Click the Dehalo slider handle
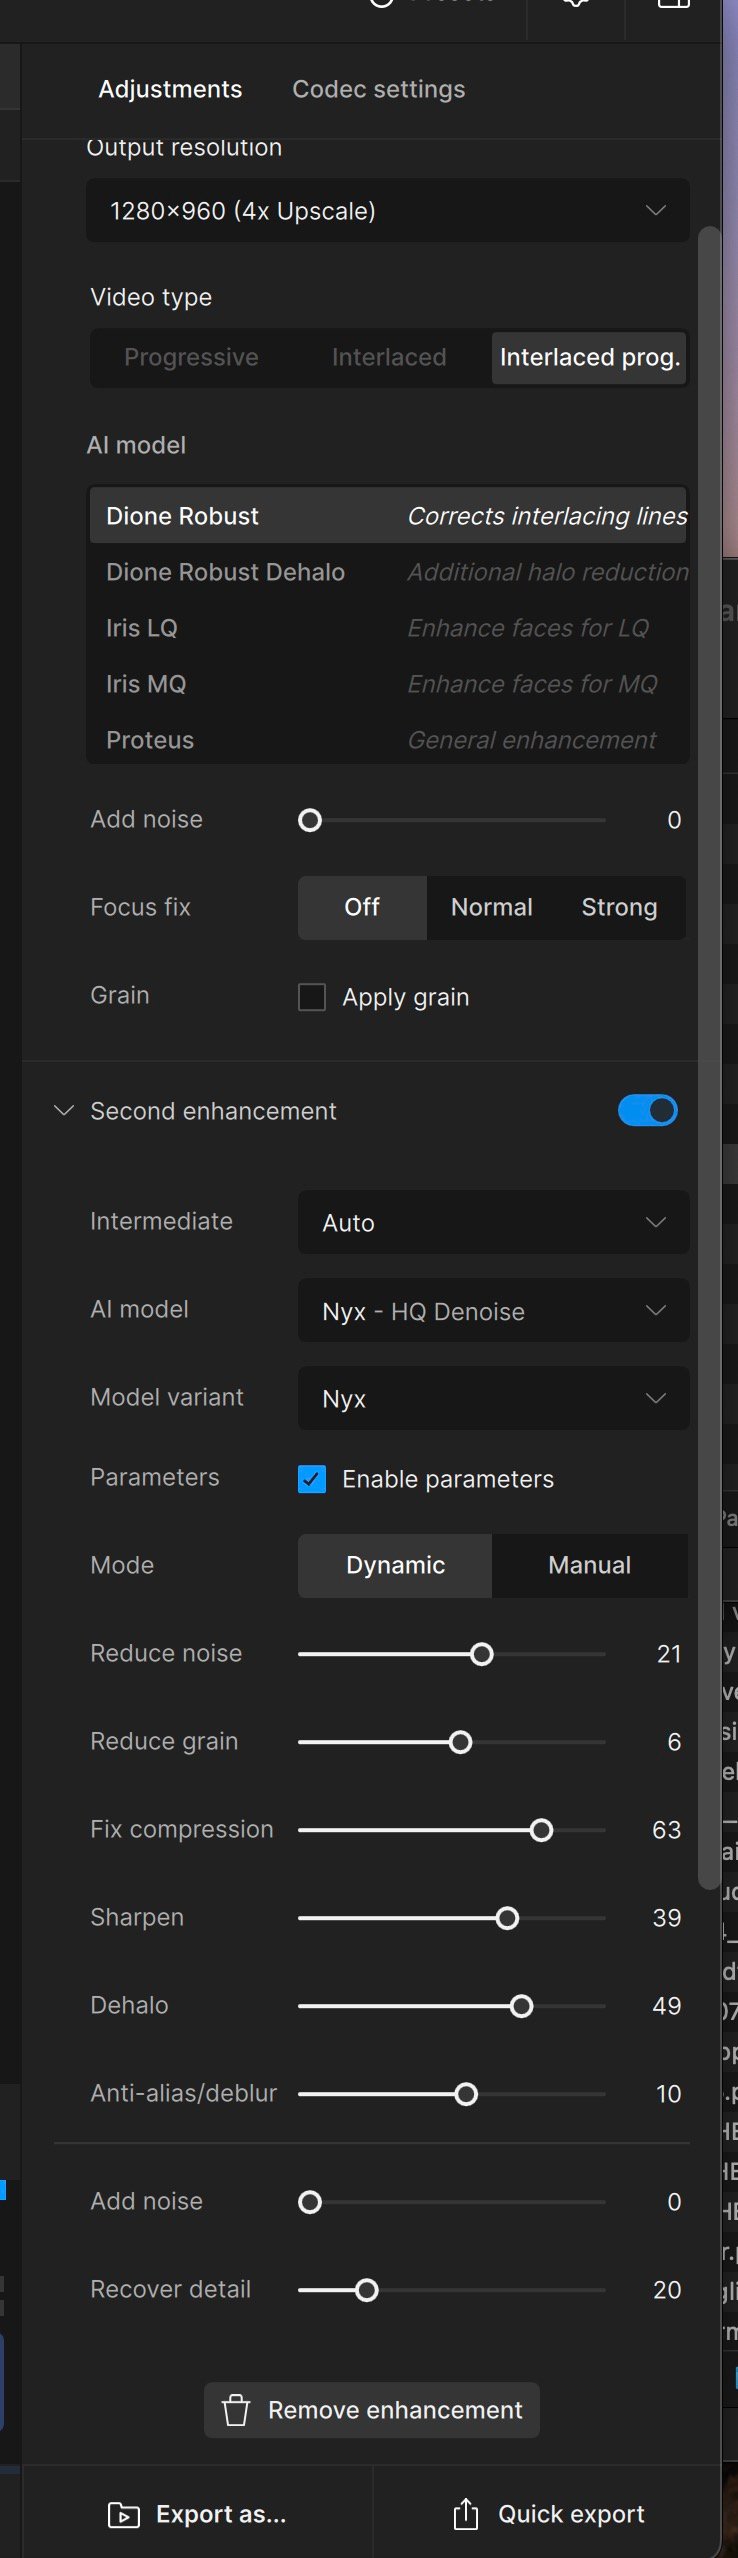Image resolution: width=738 pixels, height=2558 pixels. [x=522, y=2007]
